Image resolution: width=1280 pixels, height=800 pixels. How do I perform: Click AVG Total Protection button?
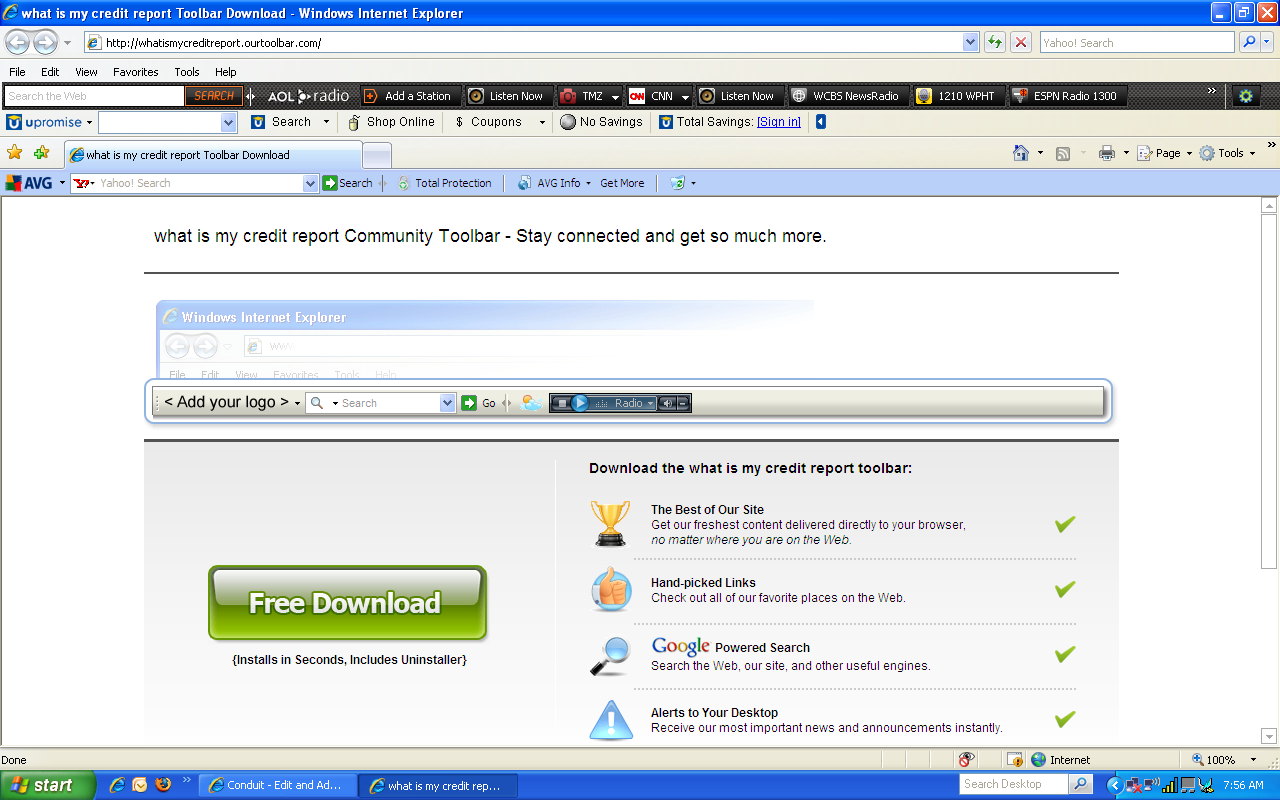click(x=444, y=183)
